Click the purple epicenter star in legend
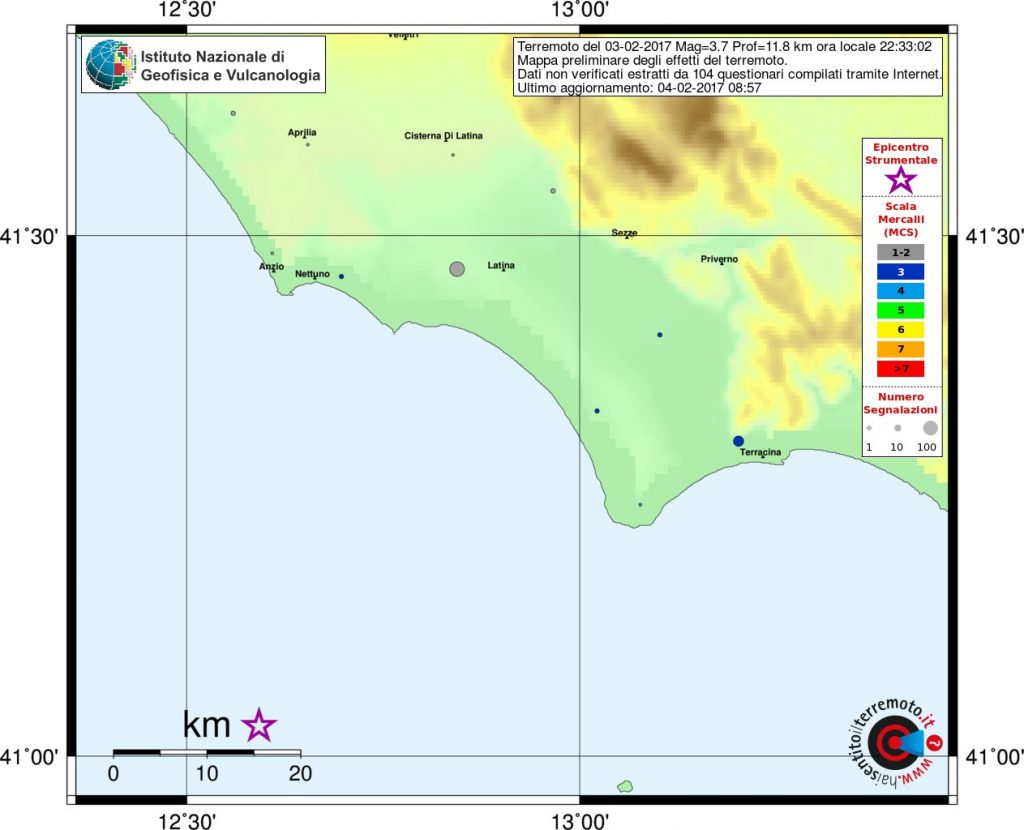 pyautogui.click(x=901, y=180)
